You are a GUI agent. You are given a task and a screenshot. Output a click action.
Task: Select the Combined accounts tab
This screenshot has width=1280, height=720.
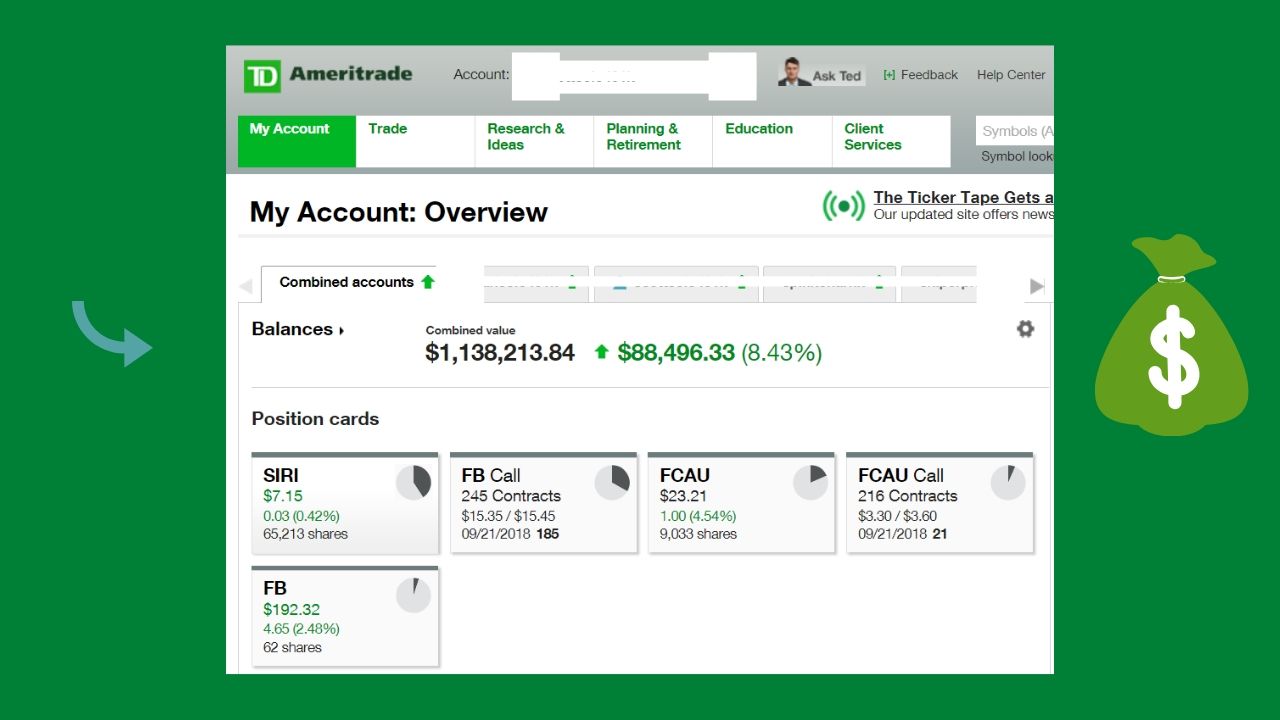click(x=349, y=283)
